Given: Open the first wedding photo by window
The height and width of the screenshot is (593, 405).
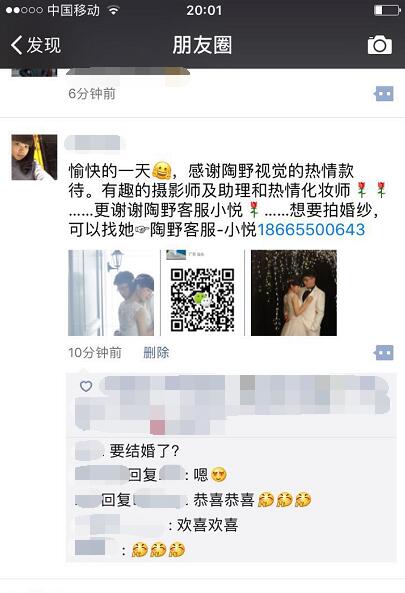Looking at the screenshot, I should (111, 293).
